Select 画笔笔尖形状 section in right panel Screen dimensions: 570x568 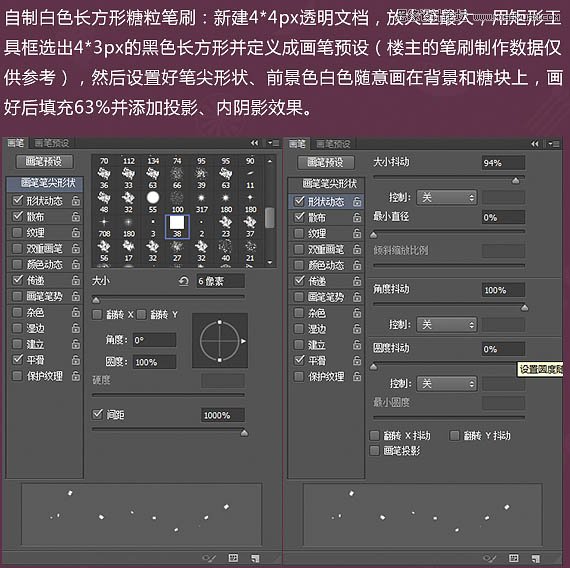326,184
